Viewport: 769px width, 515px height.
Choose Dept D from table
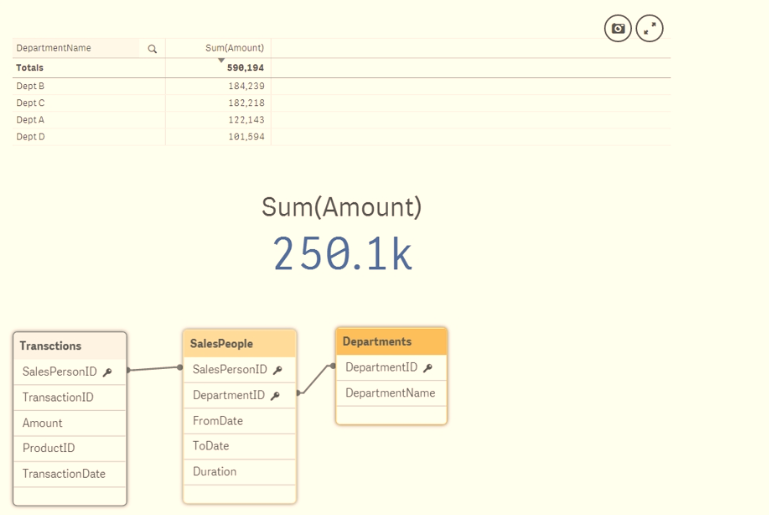click(x=31, y=137)
